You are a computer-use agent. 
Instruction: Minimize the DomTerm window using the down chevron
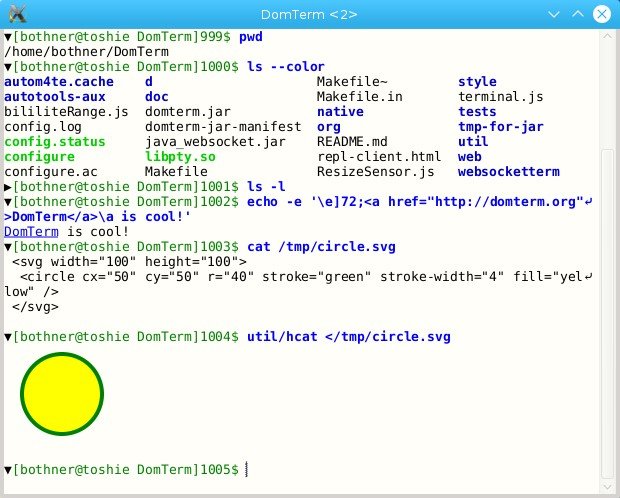[554, 15]
